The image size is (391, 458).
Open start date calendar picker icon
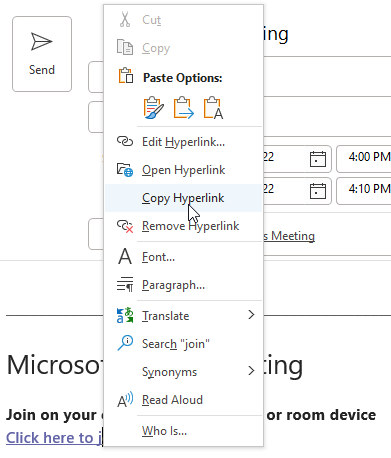[x=318, y=159]
